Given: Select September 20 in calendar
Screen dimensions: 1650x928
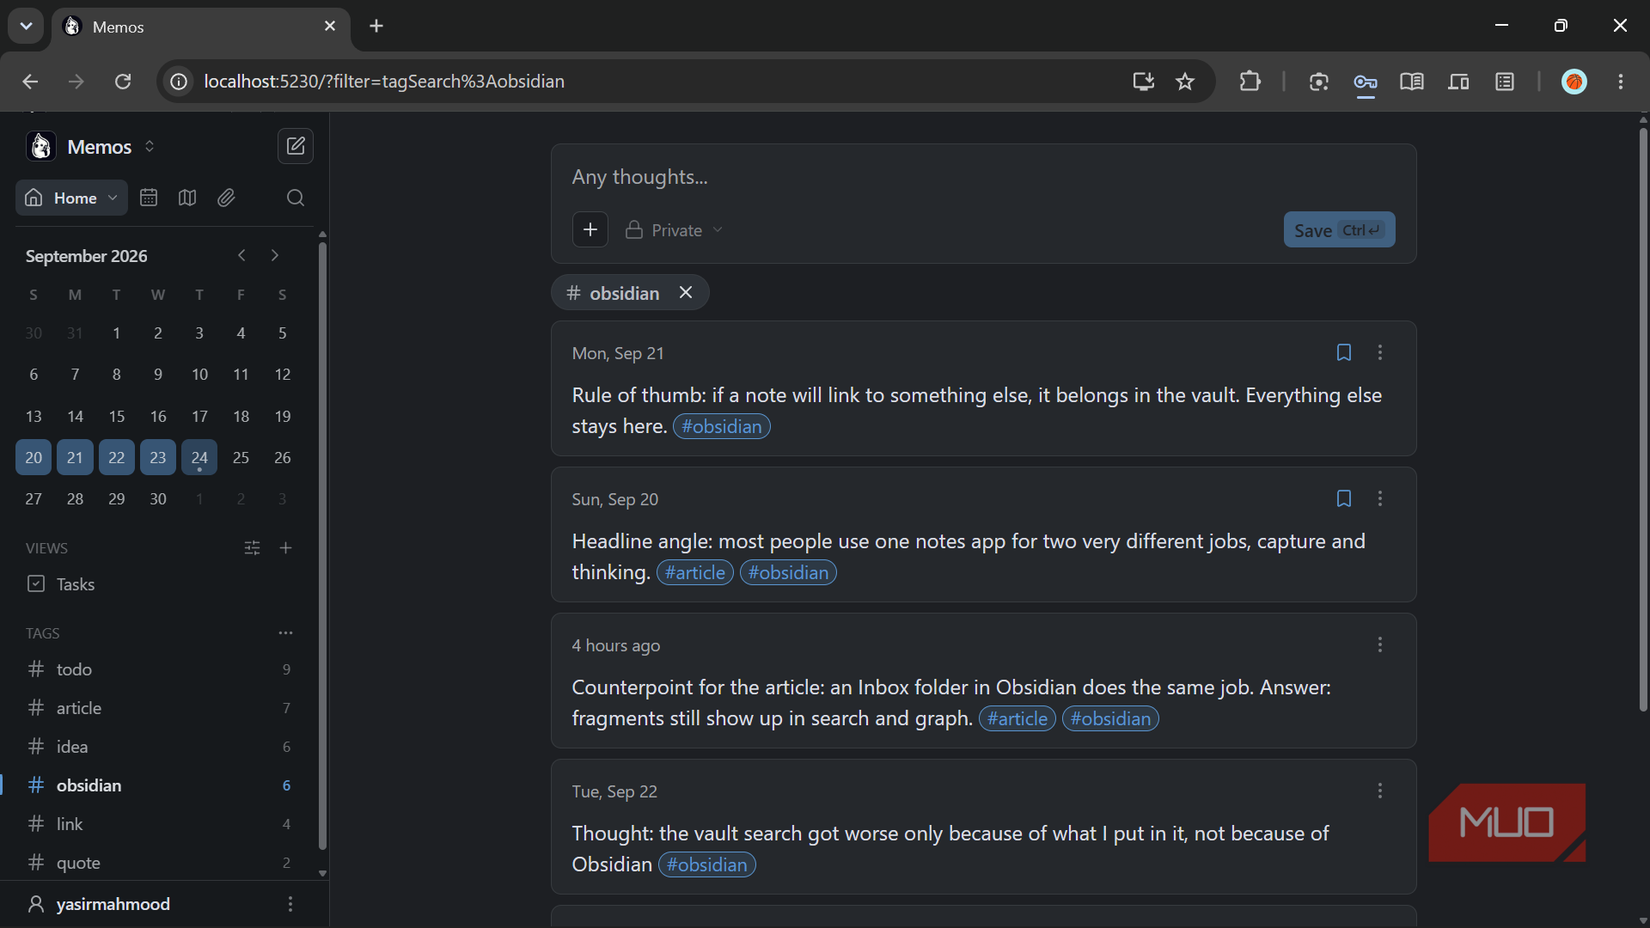Looking at the screenshot, I should [x=34, y=457].
